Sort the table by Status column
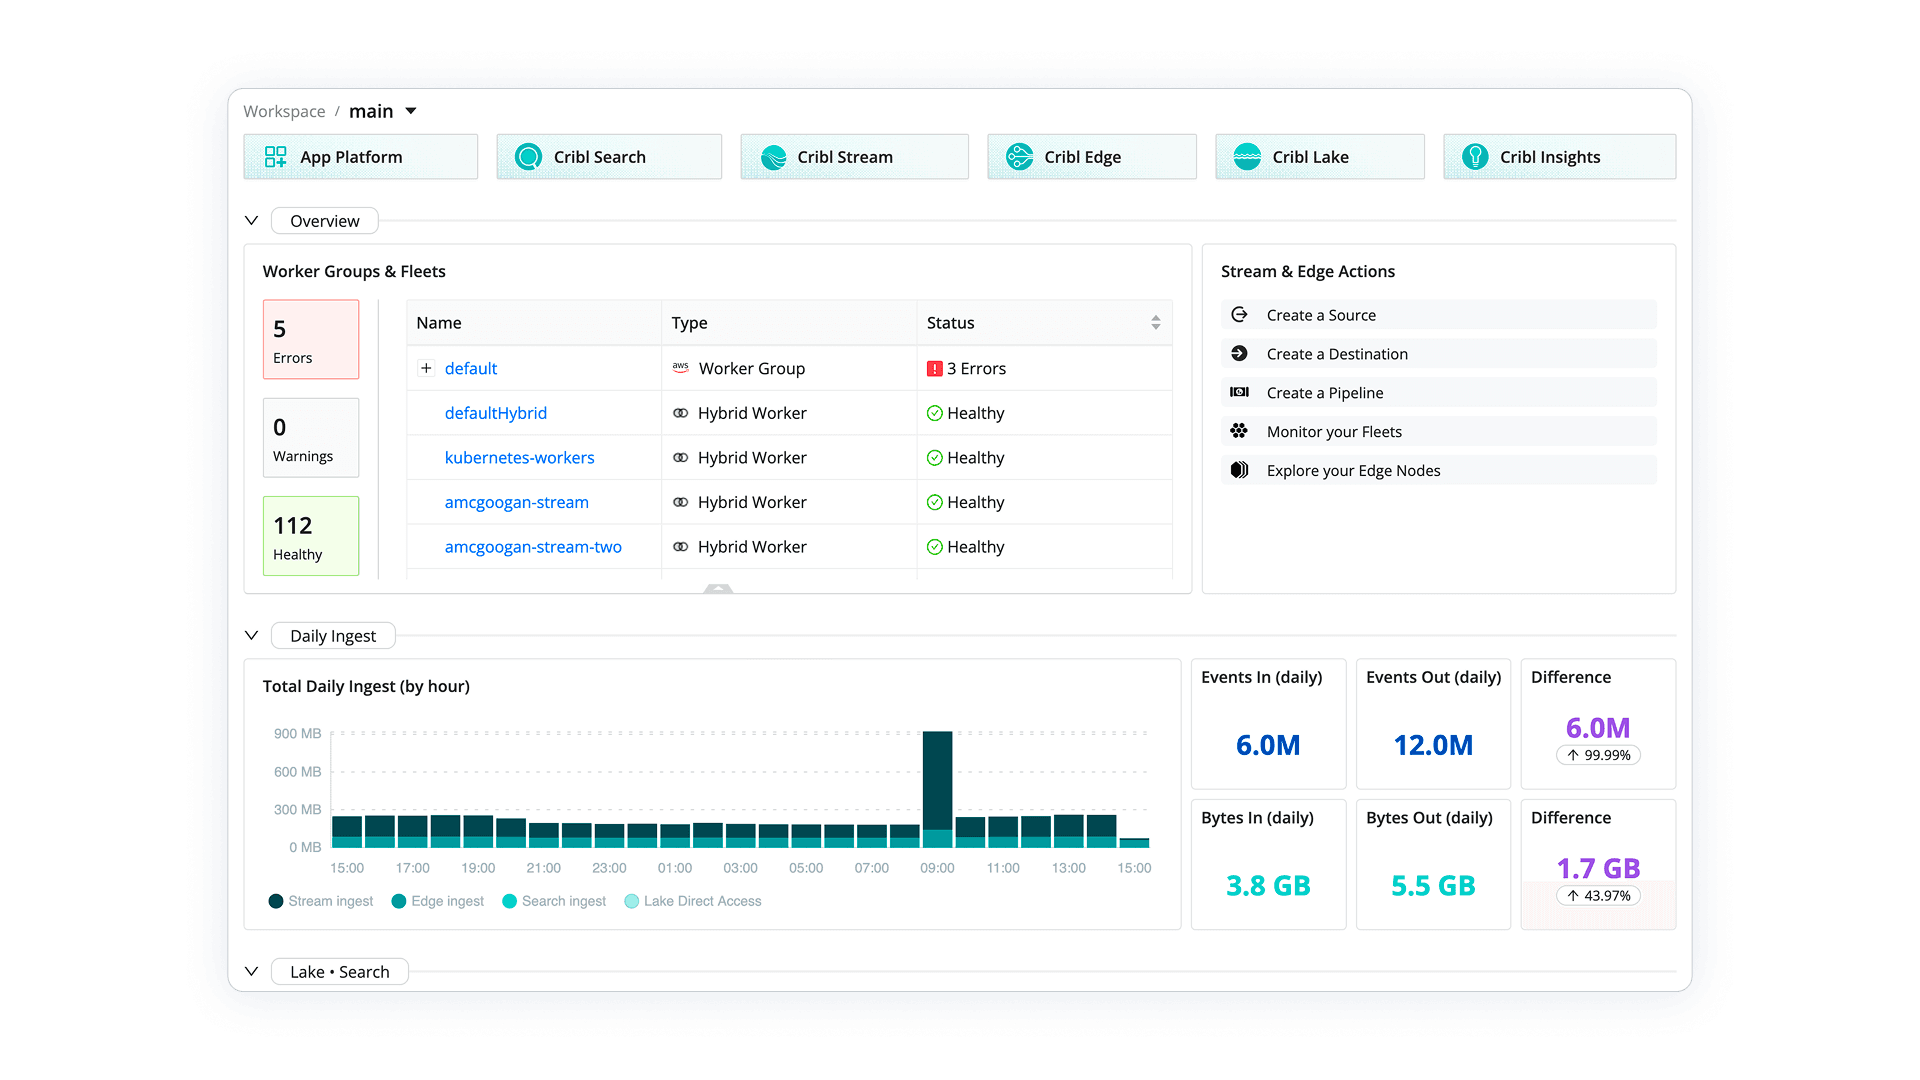The image size is (1920, 1080). point(1156,323)
